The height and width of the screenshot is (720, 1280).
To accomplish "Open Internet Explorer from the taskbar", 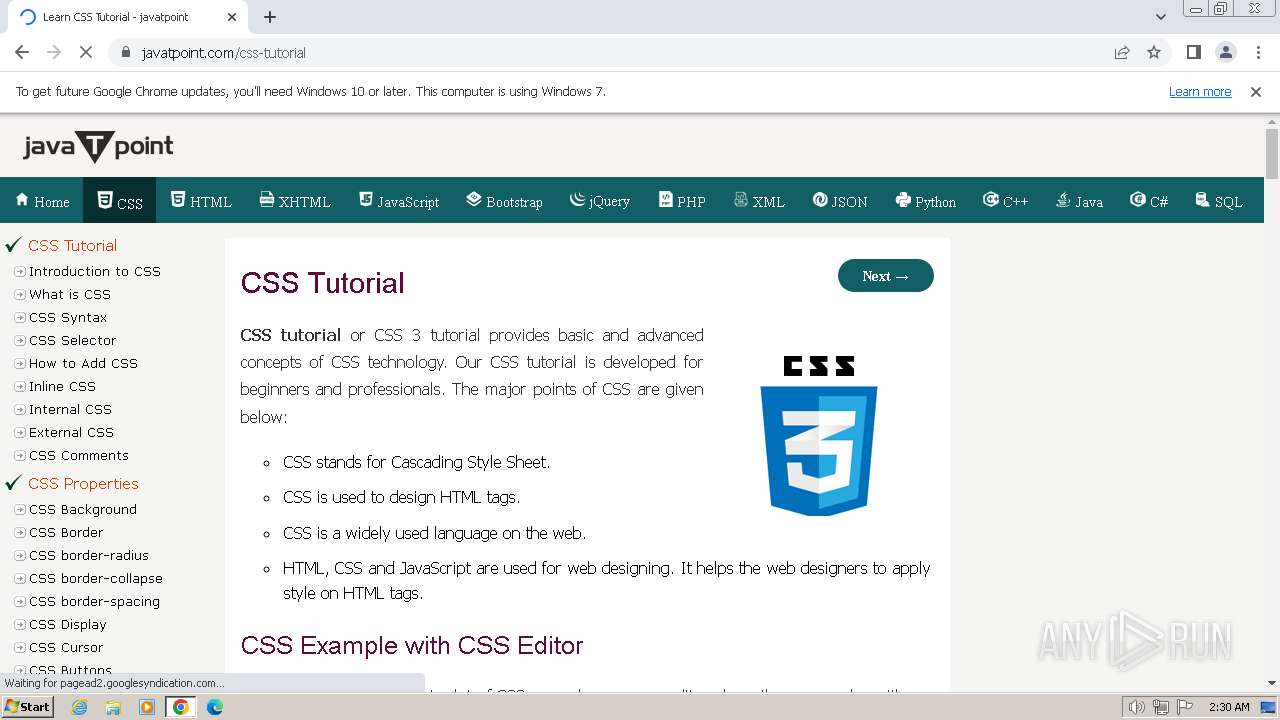I will (80, 707).
